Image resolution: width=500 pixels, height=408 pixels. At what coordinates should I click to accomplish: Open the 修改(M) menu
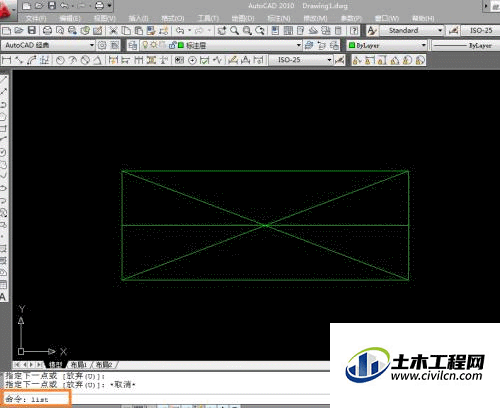pyautogui.click(x=315, y=18)
